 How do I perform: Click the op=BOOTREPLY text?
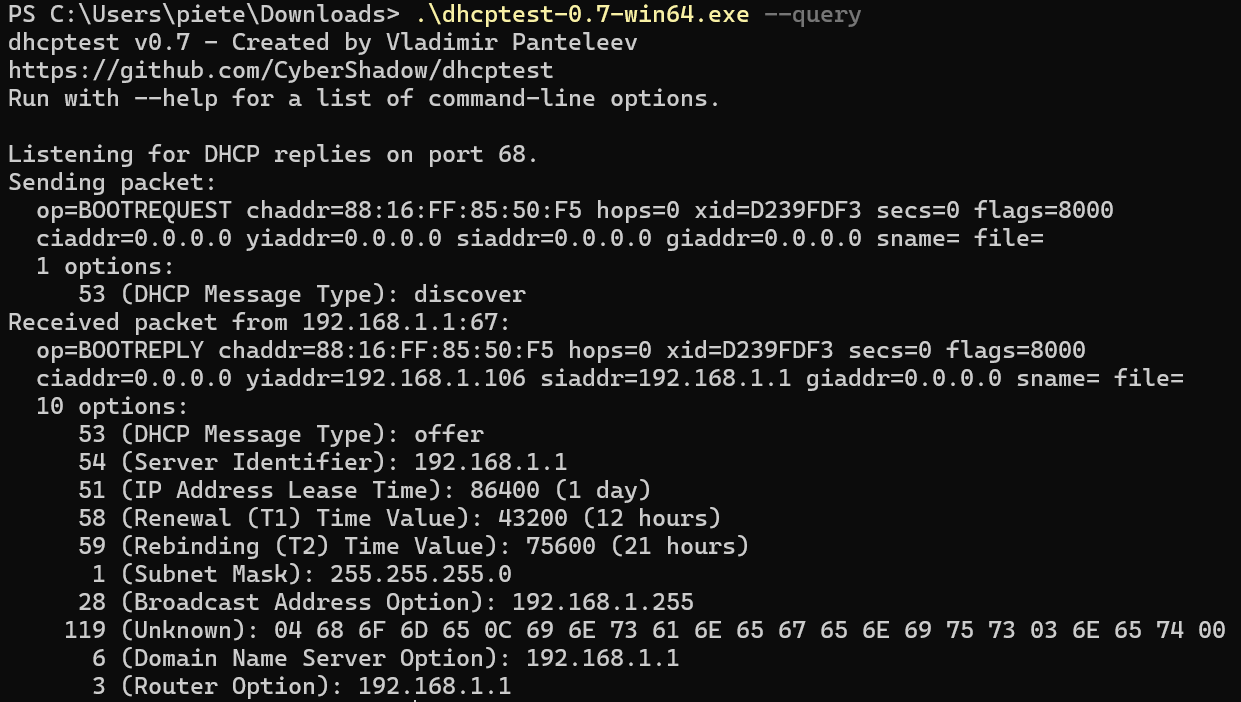pyautogui.click(x=120, y=350)
